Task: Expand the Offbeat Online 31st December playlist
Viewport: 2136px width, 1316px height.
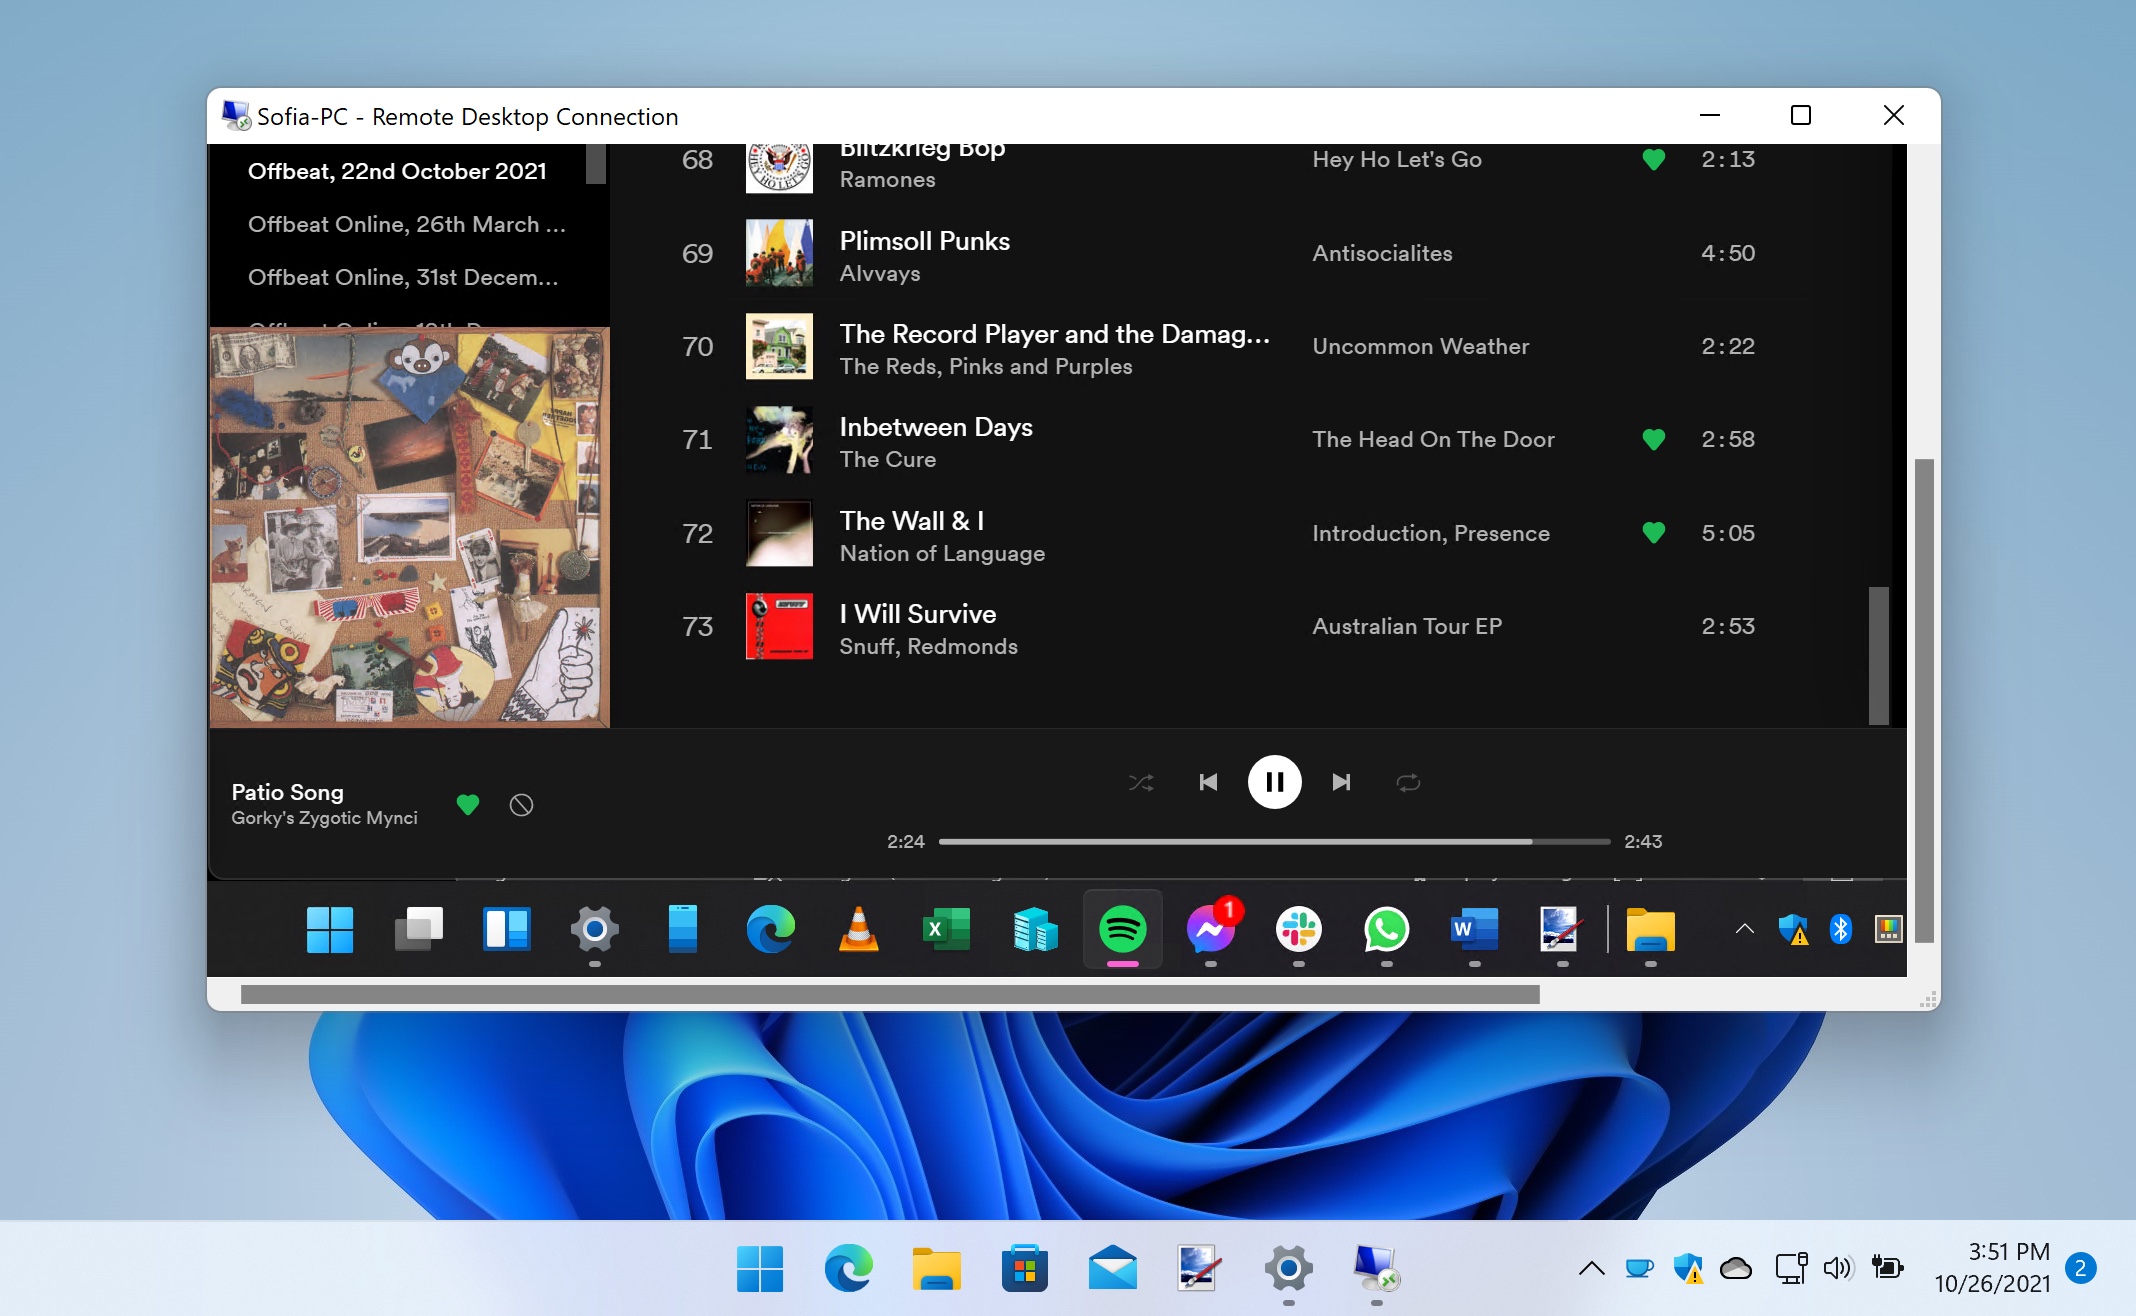Action: 404,276
